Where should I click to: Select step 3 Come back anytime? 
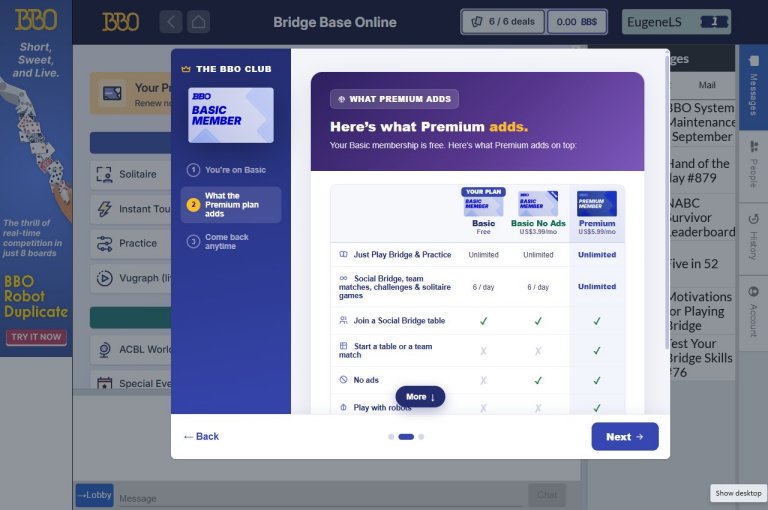tap(231, 242)
